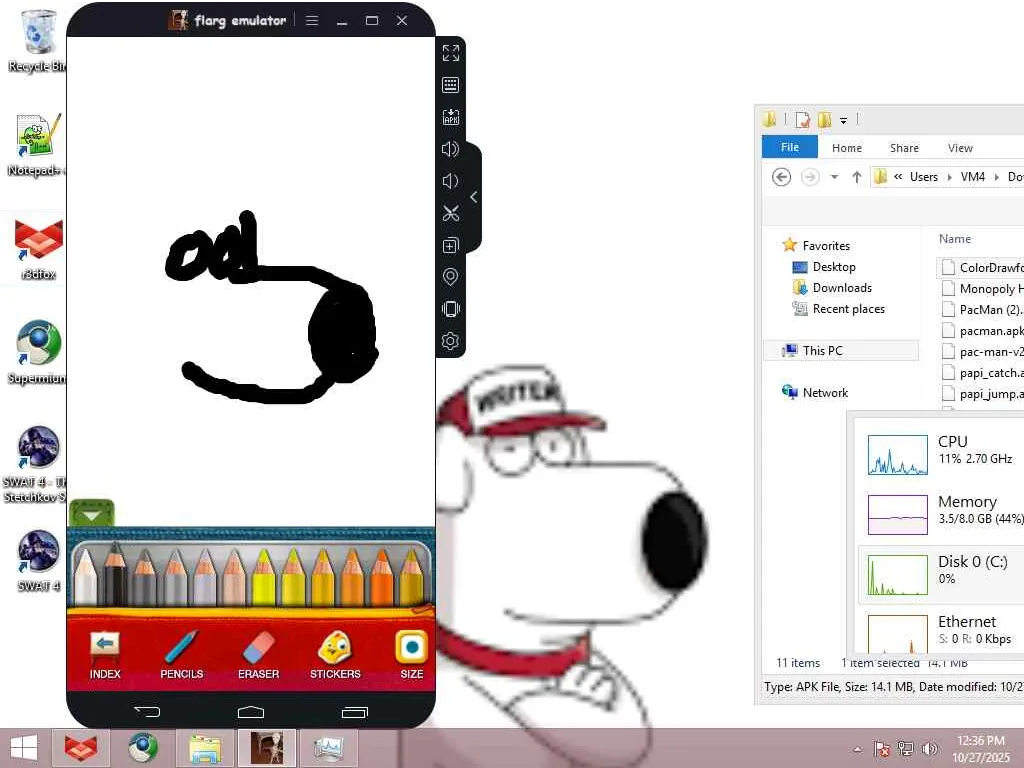Tap the Android home button
Image resolution: width=1024 pixels, height=768 pixels.
(x=251, y=711)
